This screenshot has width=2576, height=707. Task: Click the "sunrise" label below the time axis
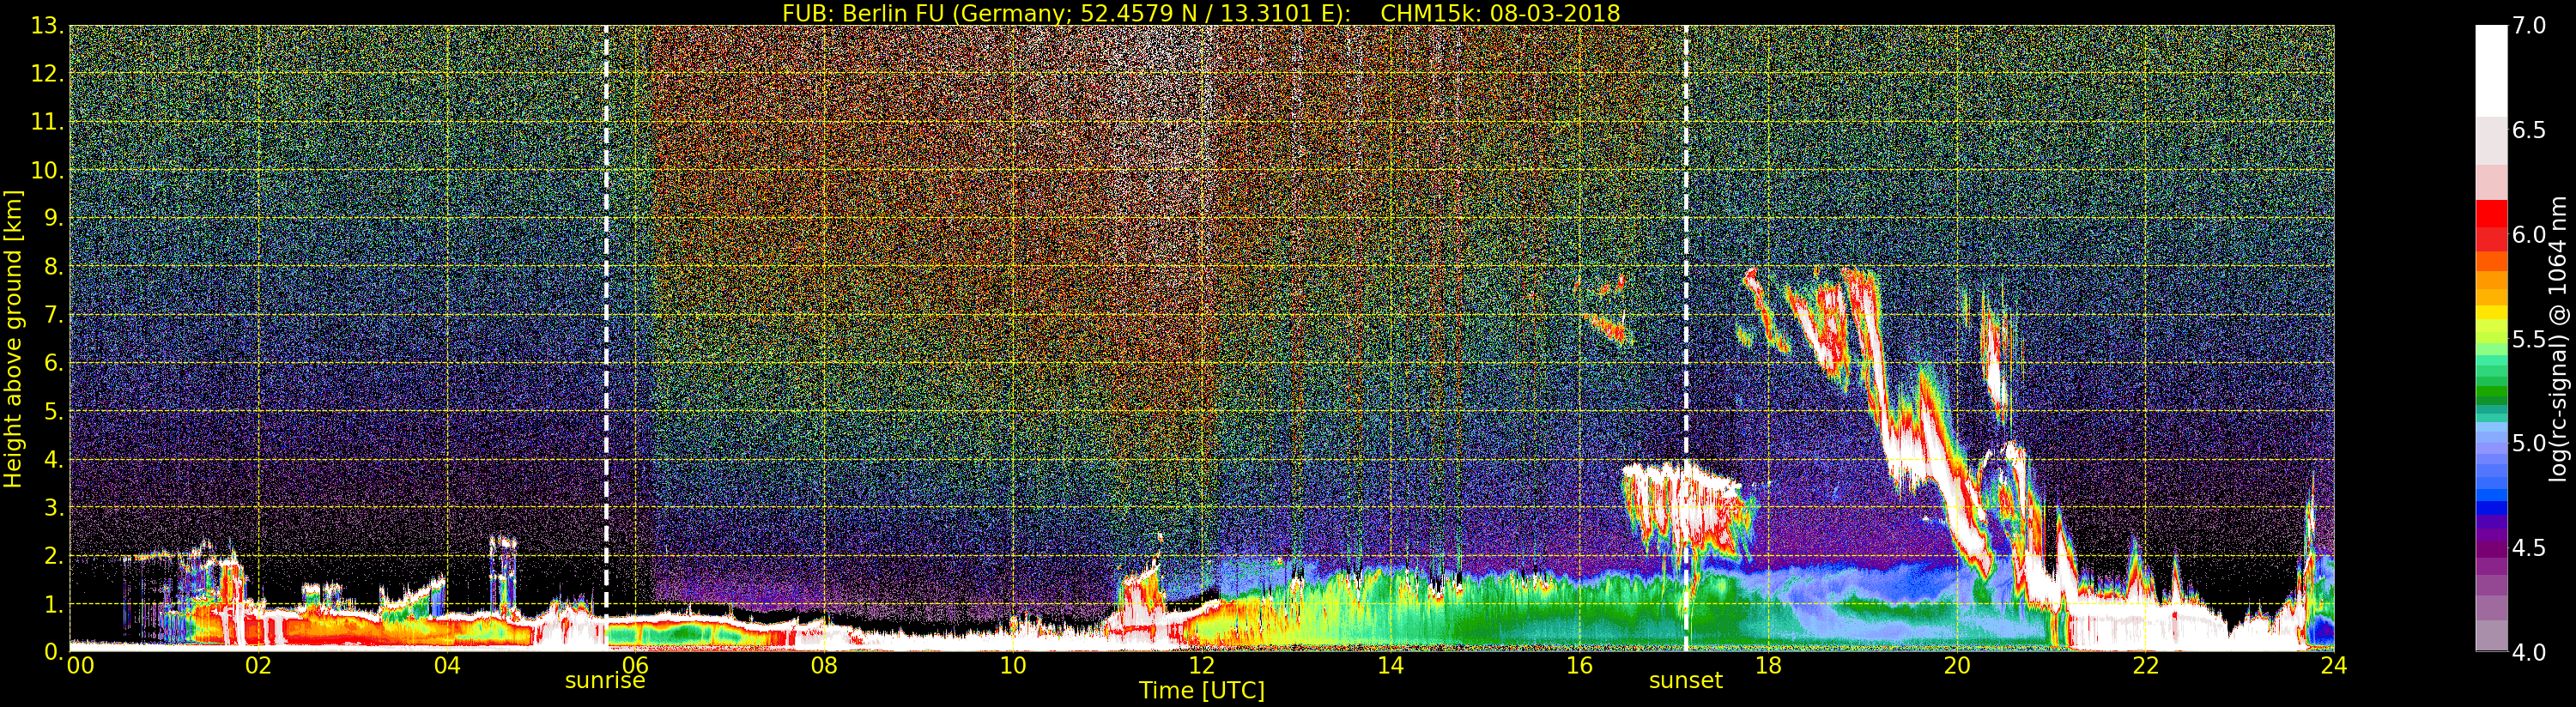[x=605, y=681]
